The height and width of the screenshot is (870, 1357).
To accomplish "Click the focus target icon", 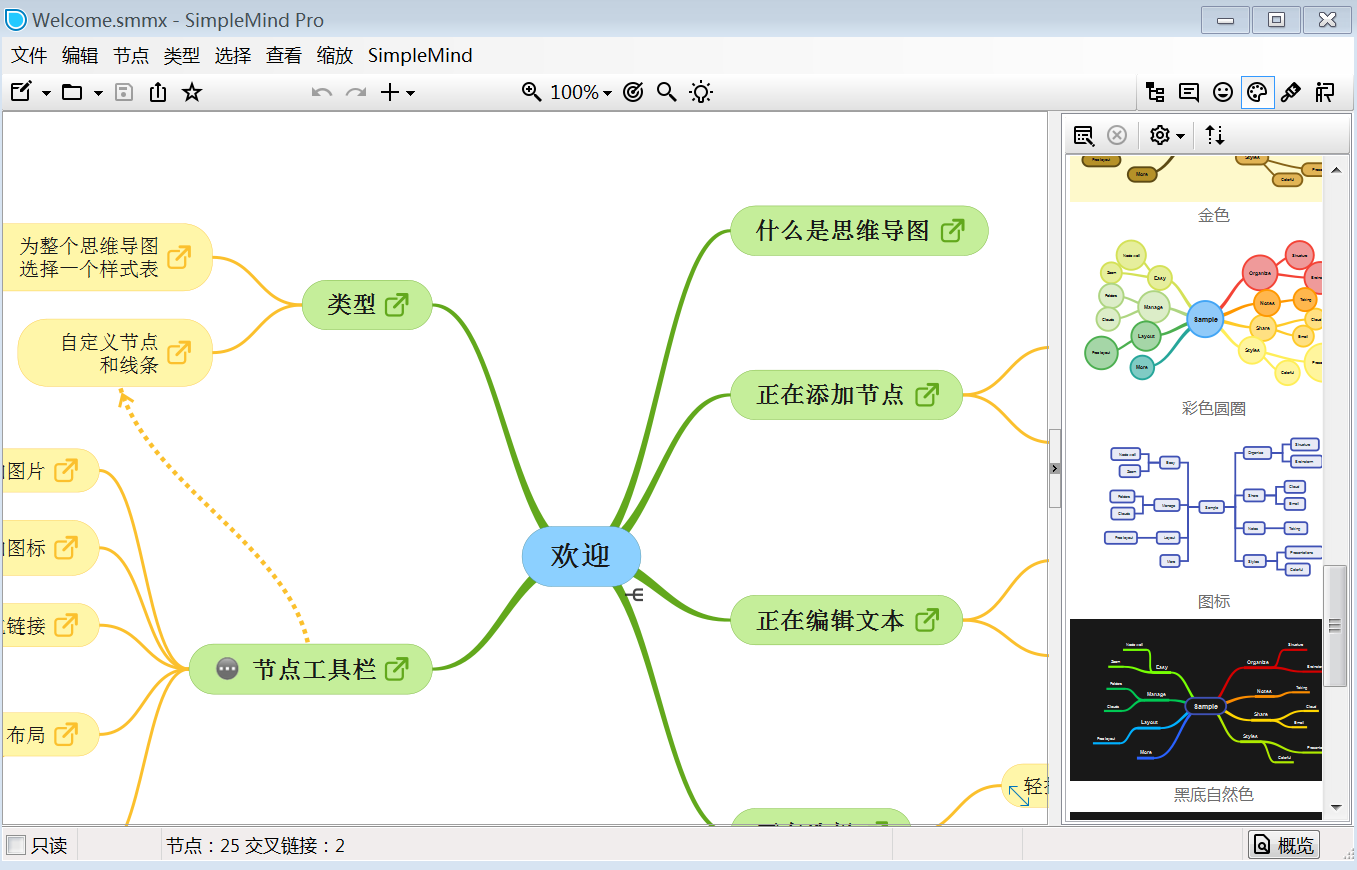I will [x=633, y=93].
